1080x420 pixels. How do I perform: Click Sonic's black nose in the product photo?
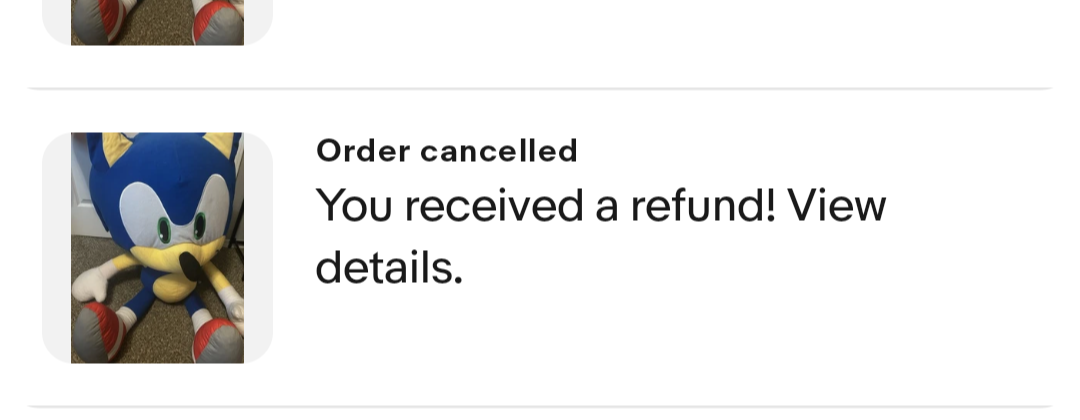click(x=192, y=267)
